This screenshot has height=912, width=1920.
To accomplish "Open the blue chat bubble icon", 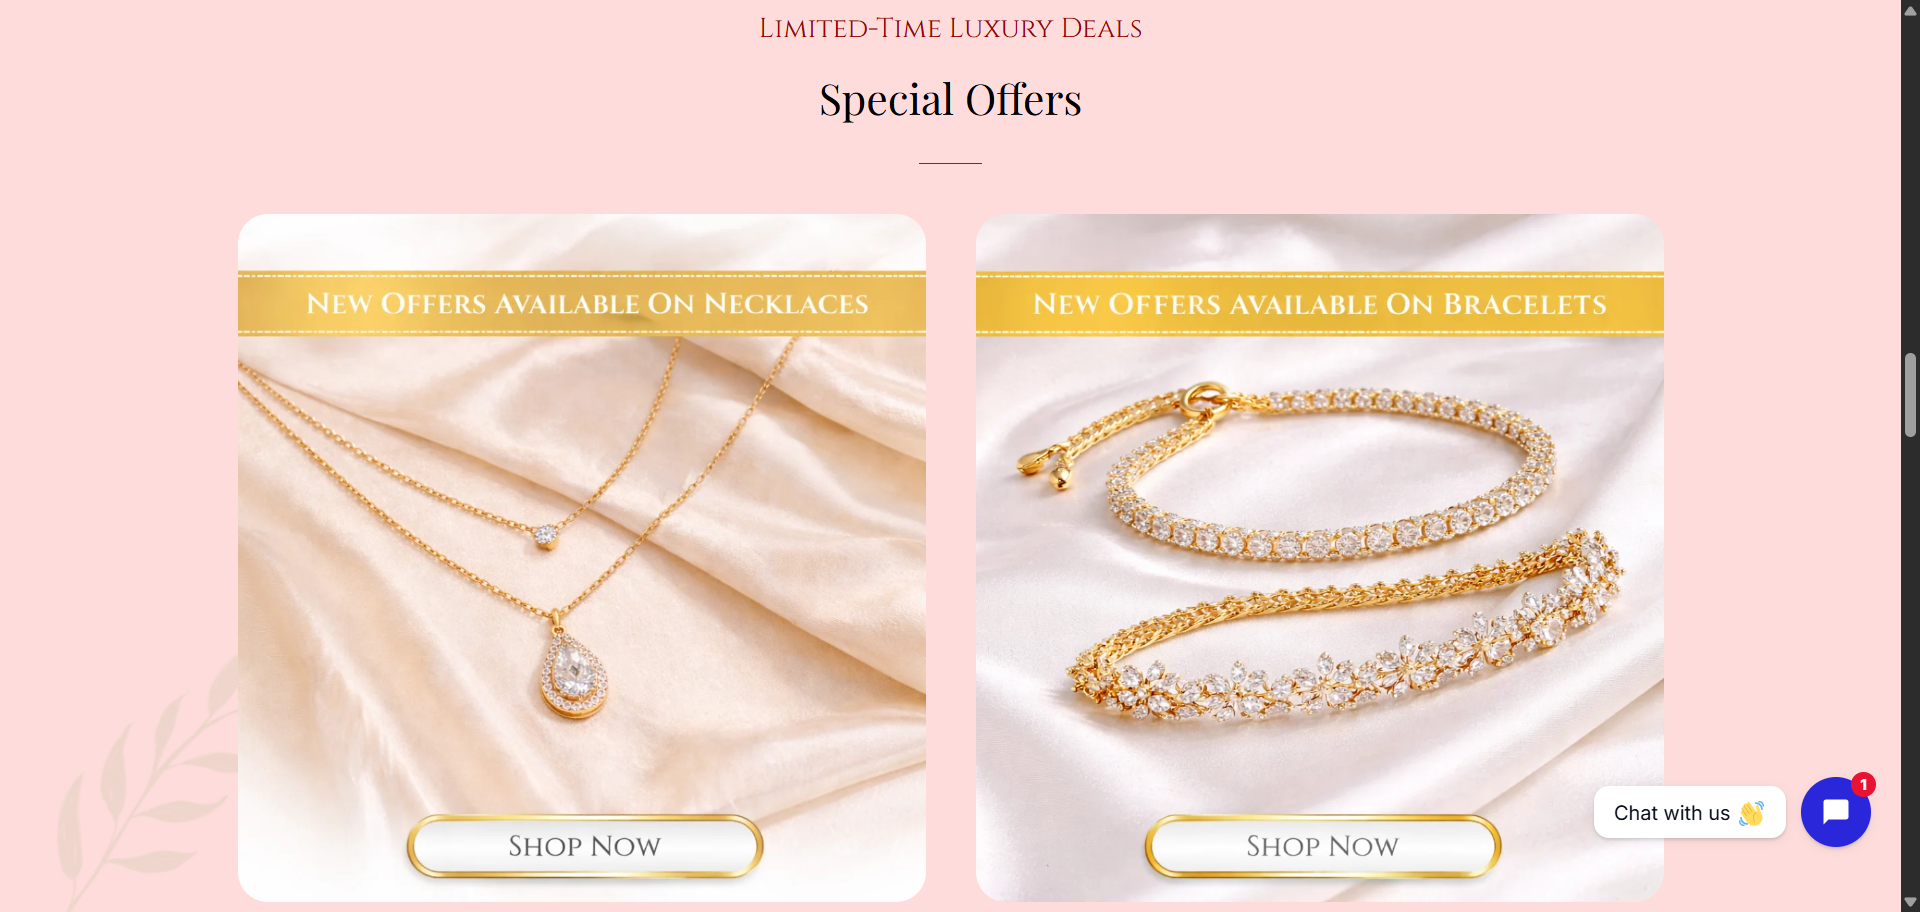I will point(1835,812).
